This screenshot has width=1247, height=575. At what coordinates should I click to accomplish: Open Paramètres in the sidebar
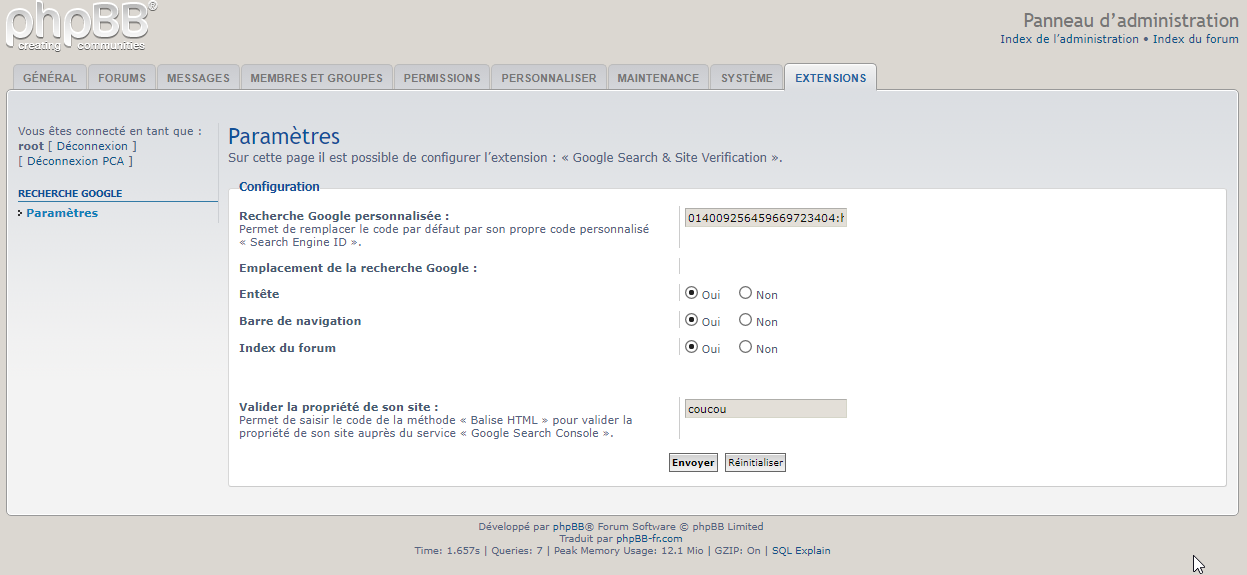coord(62,213)
